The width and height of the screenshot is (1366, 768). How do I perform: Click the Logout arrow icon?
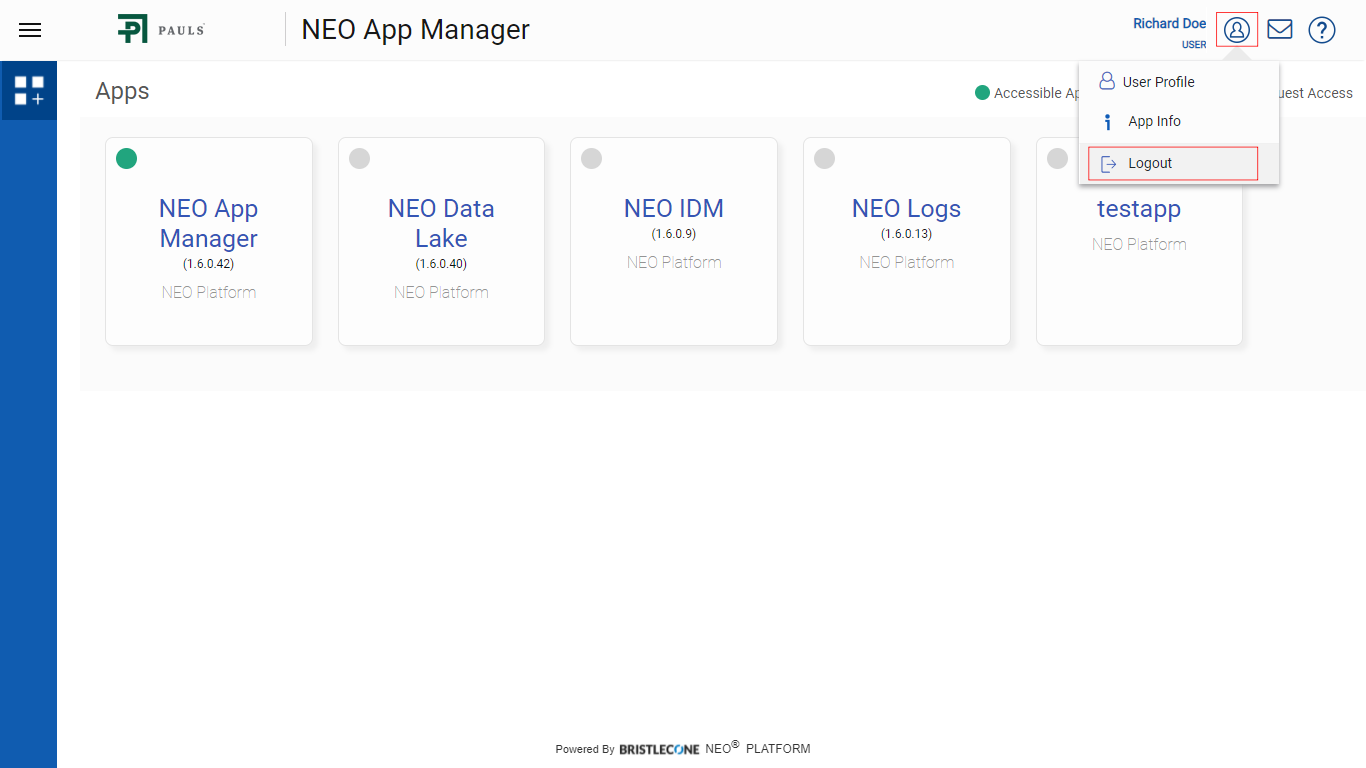pyautogui.click(x=1108, y=164)
